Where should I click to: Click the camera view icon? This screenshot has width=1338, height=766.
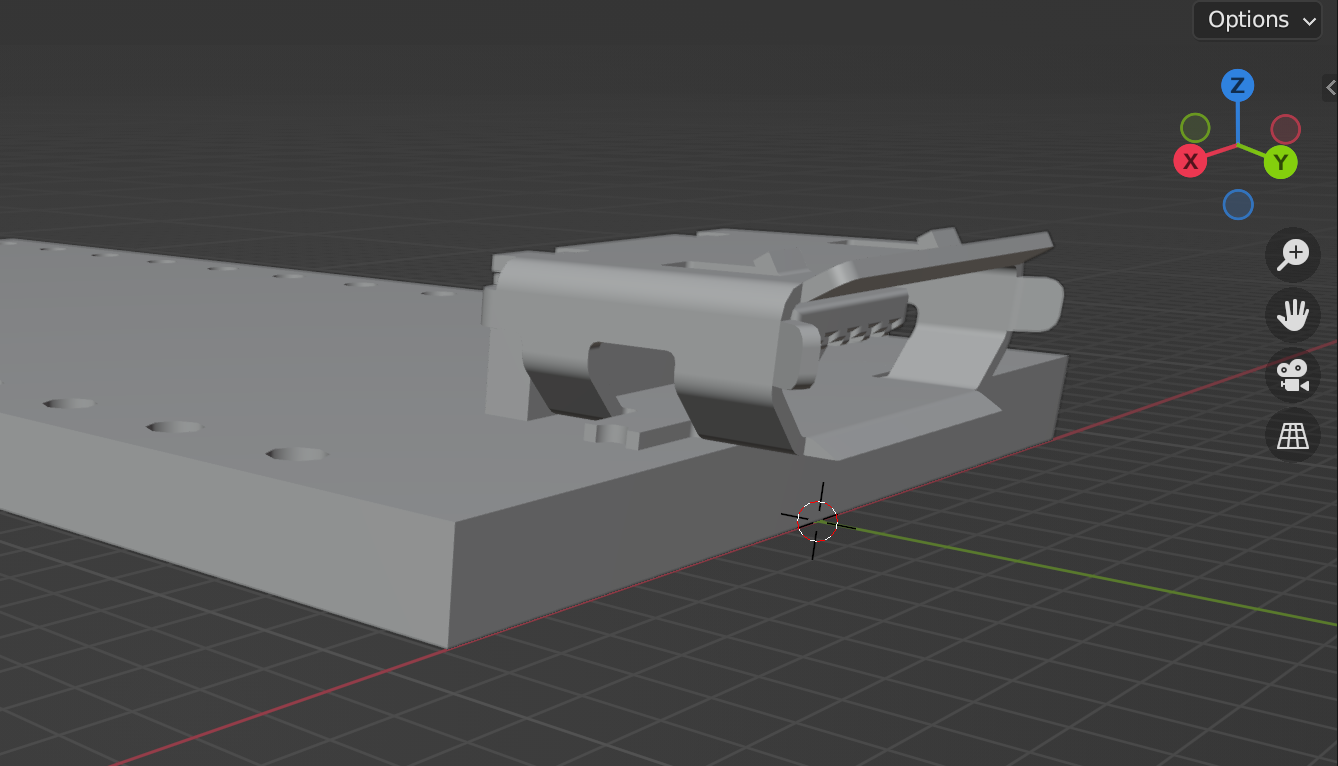pyautogui.click(x=1292, y=375)
